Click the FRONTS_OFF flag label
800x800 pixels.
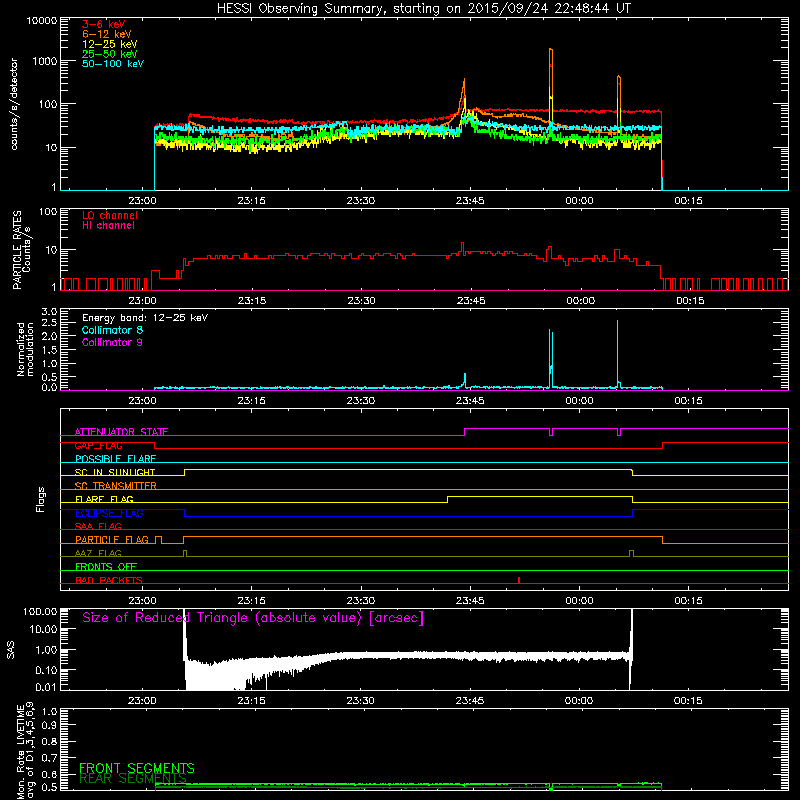106,567
